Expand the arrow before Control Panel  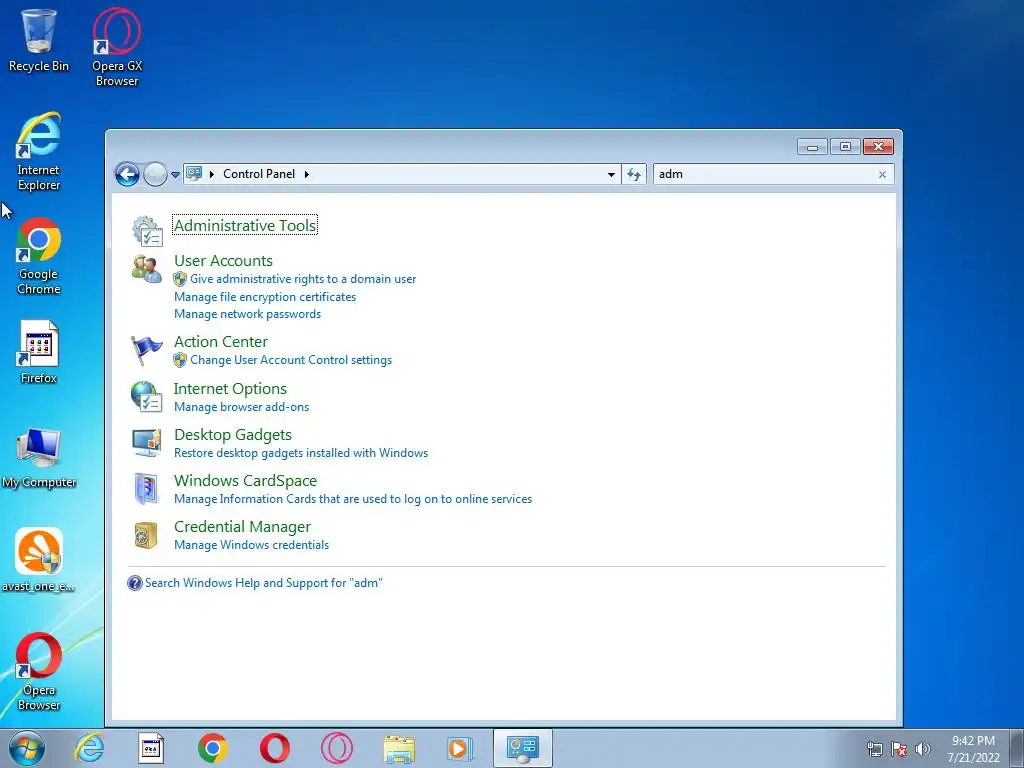[x=212, y=174]
